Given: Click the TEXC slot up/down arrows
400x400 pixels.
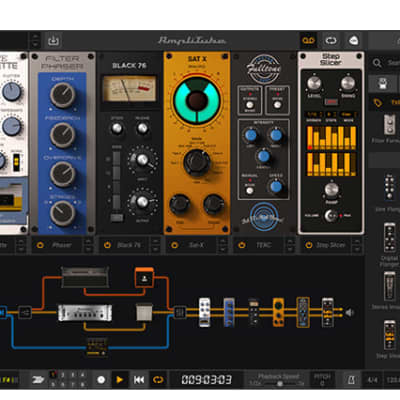Looking at the screenshot, I should point(290,245).
